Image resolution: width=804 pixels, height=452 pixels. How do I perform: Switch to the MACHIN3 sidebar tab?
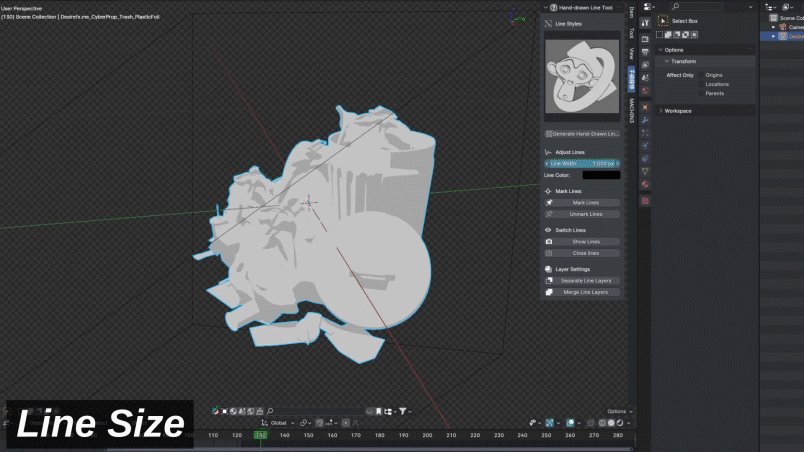pos(632,110)
